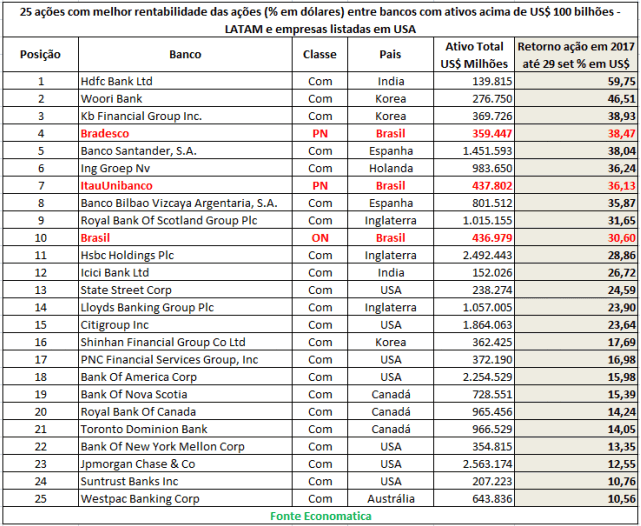Select position number 25 cell

[40, 499]
